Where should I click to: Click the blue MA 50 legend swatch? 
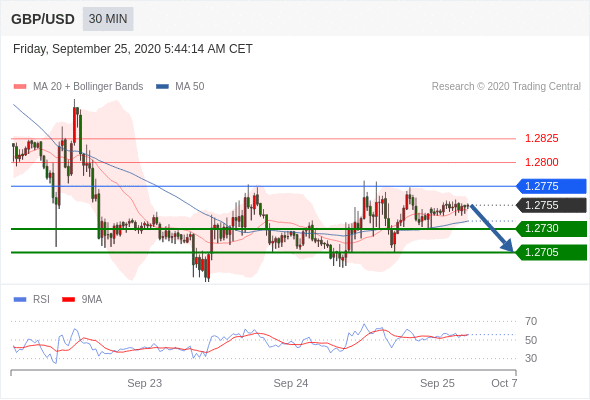[x=162, y=87]
